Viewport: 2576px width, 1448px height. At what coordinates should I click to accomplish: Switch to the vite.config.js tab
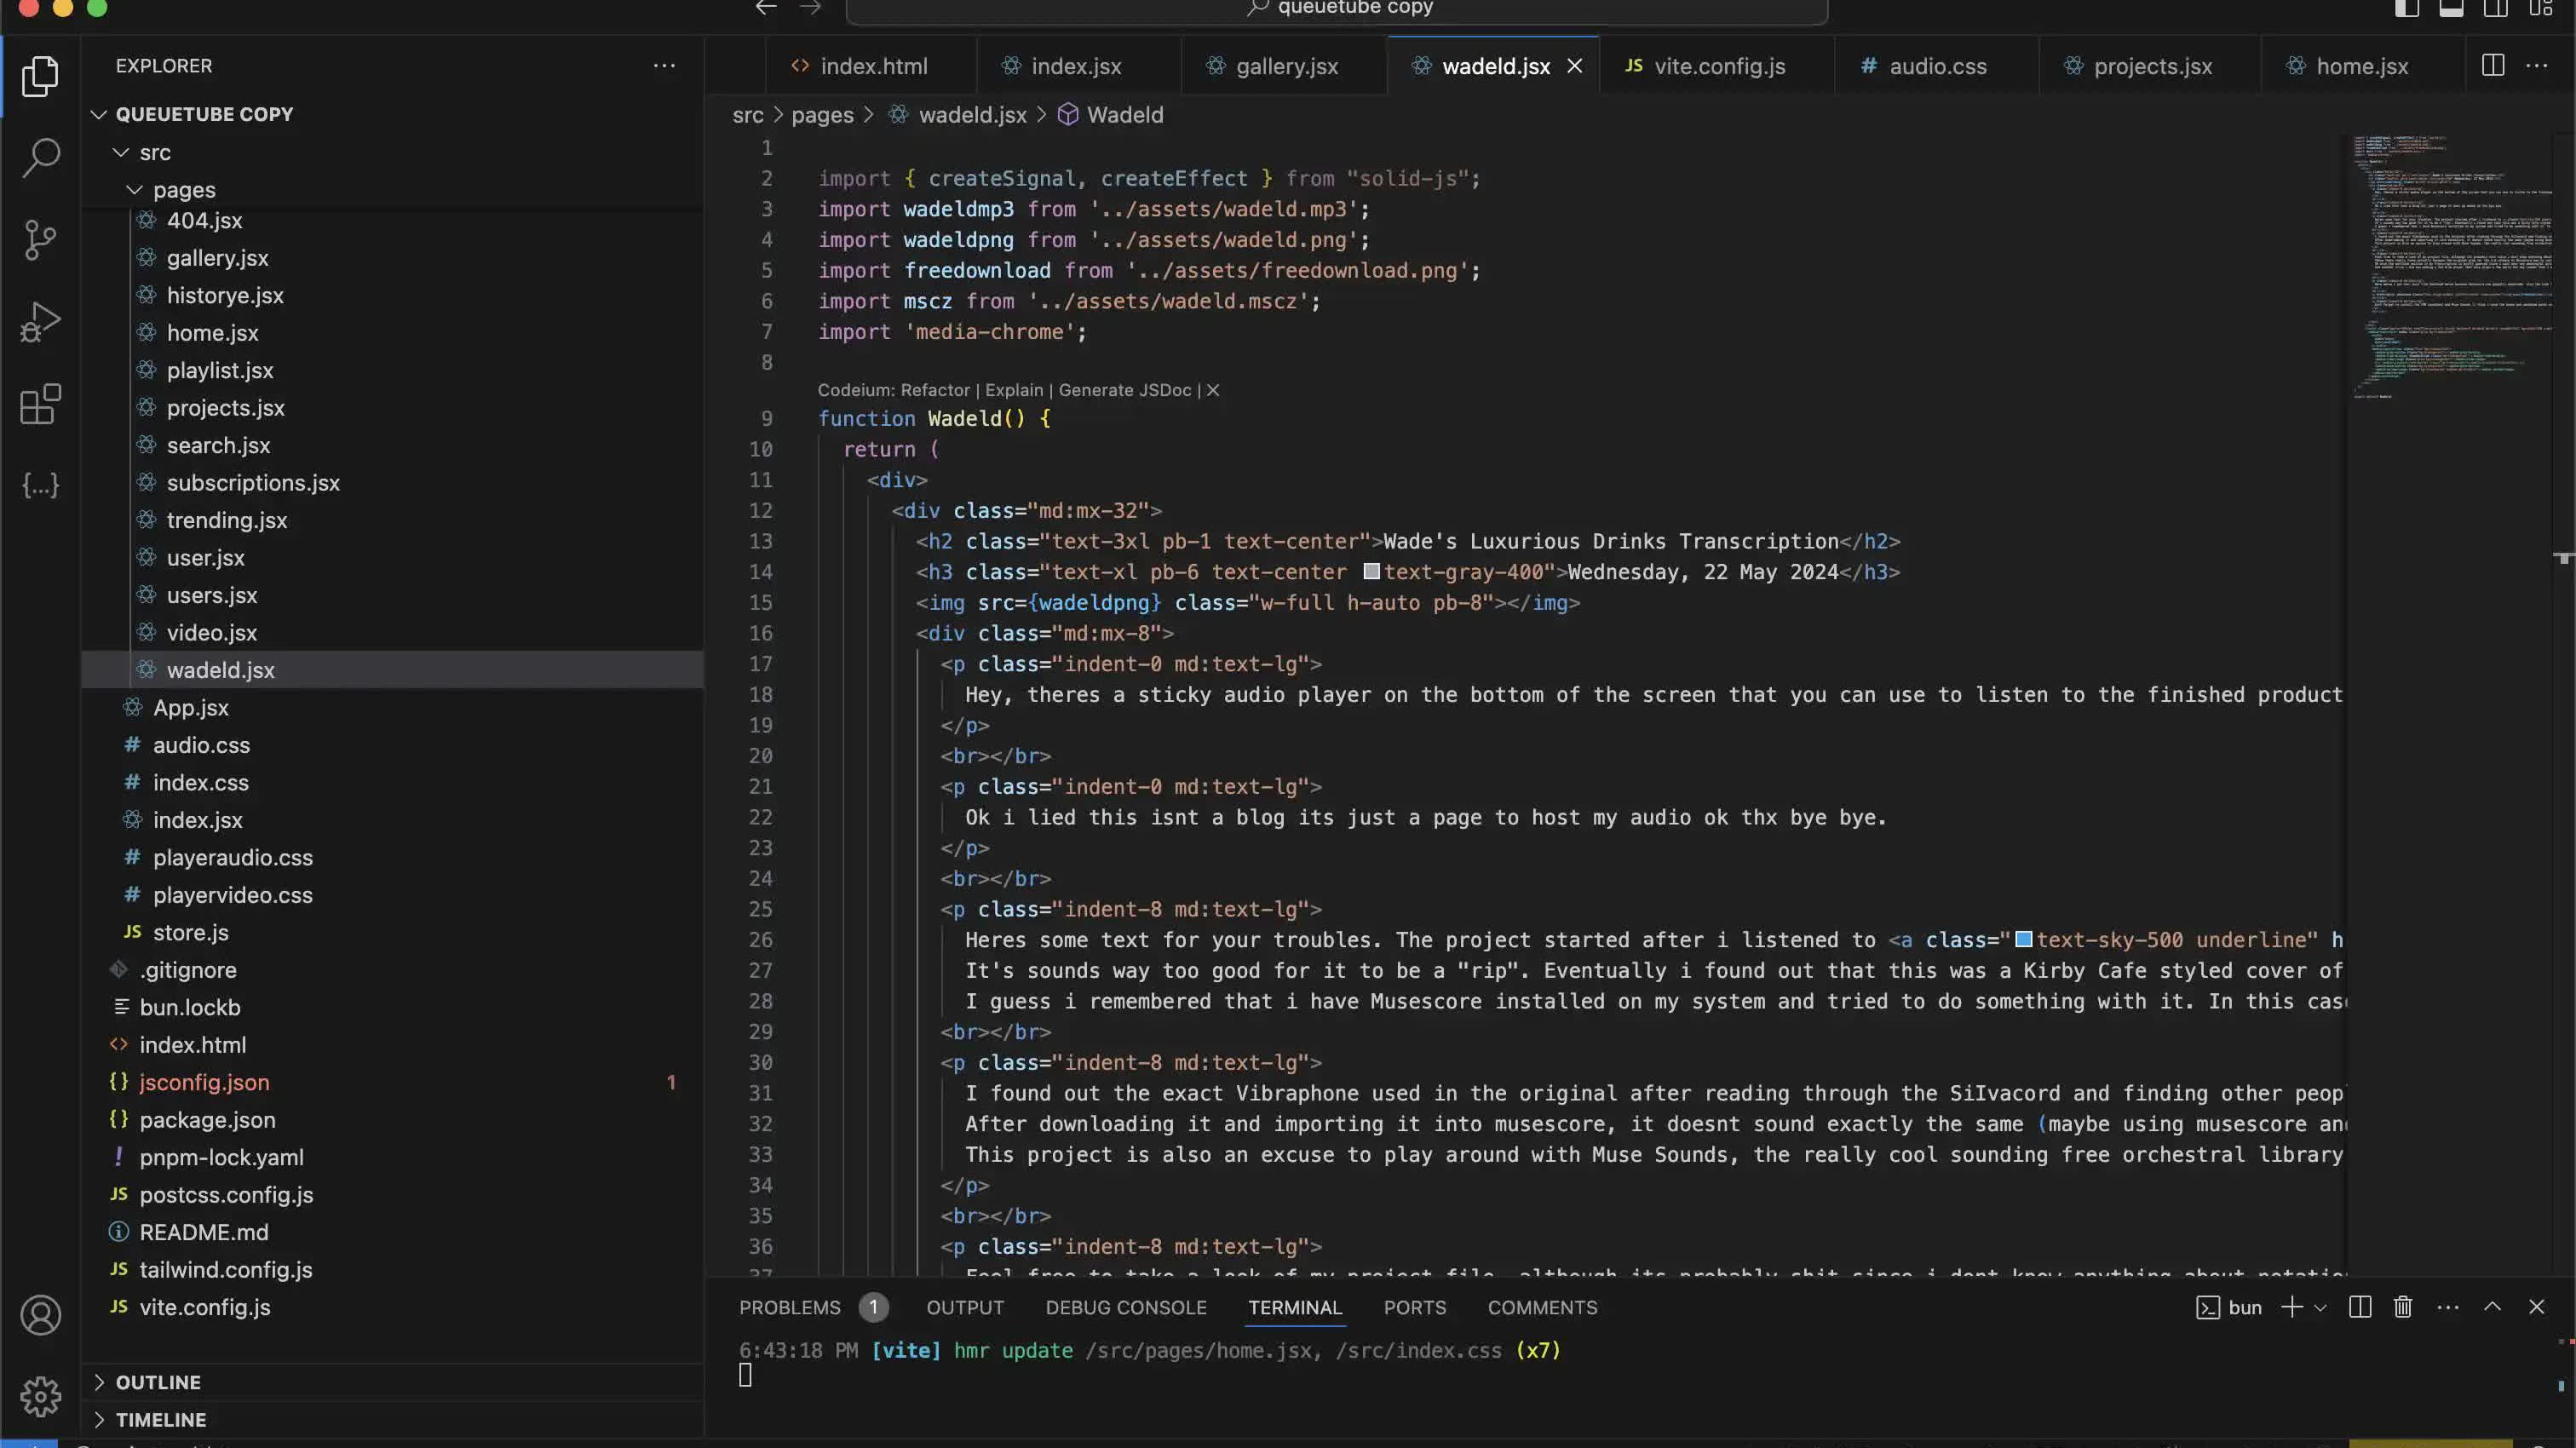point(1718,66)
